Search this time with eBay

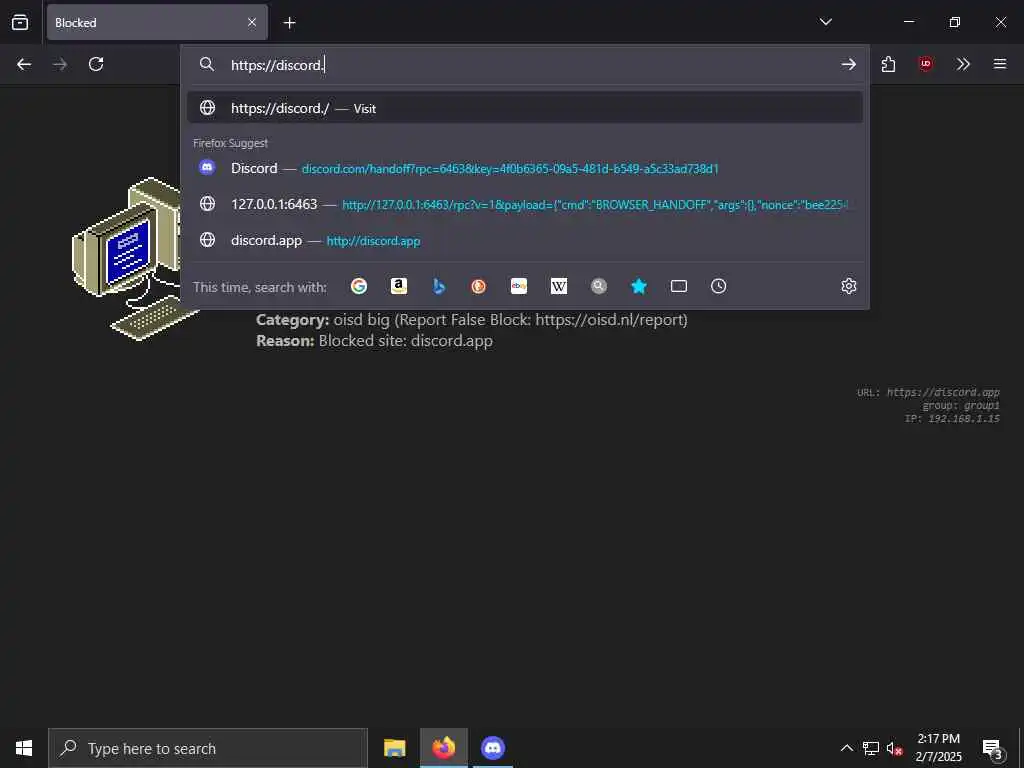[519, 286]
